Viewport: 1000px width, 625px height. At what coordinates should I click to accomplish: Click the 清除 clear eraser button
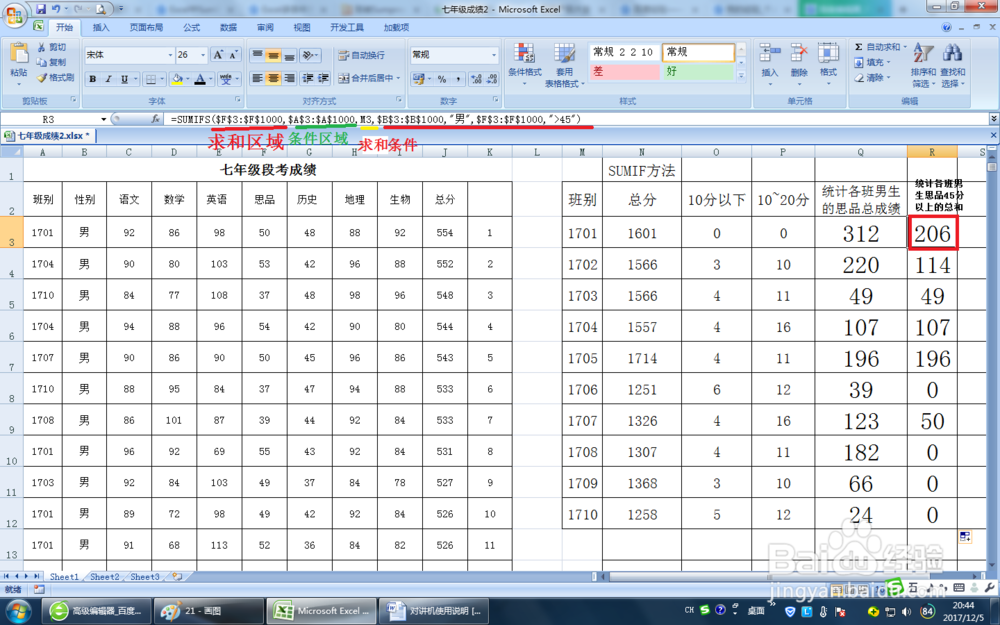872,78
